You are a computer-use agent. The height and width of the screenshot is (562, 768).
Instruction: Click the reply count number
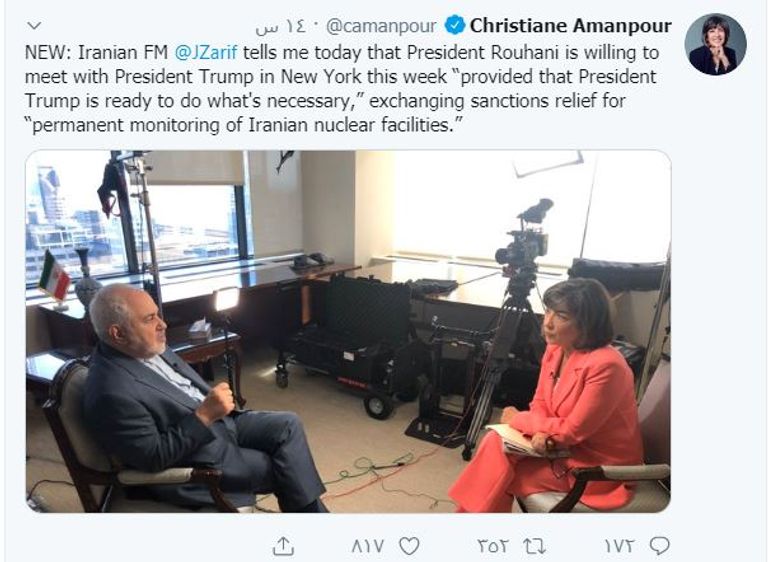click(620, 546)
